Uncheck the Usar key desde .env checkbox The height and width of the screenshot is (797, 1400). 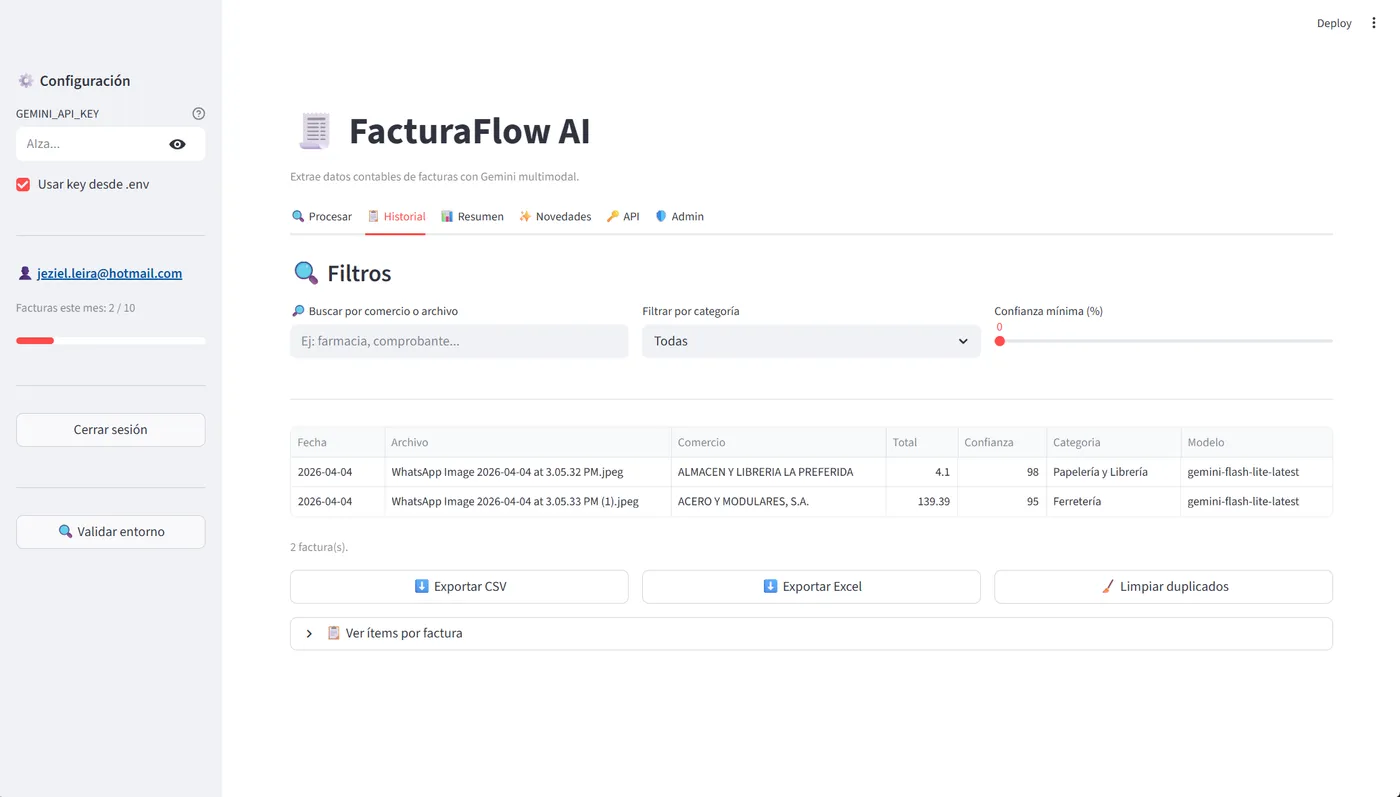(x=23, y=185)
